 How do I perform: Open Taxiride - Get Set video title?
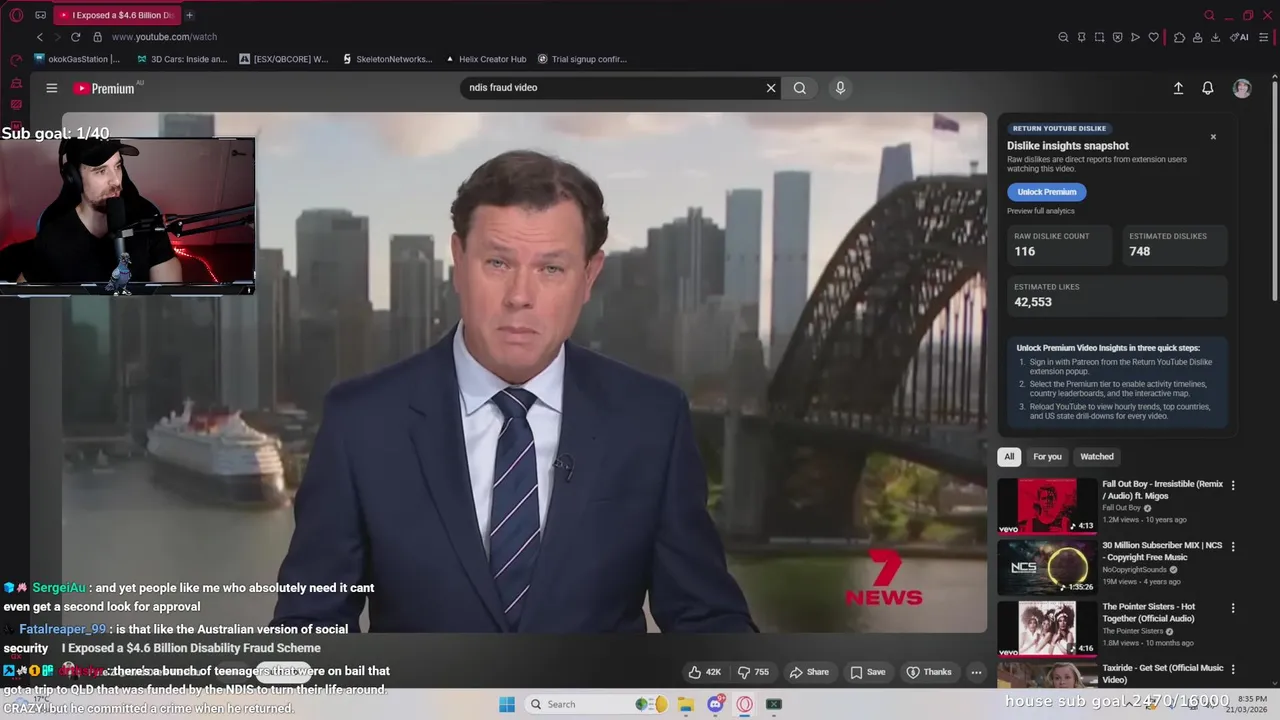point(1162,674)
